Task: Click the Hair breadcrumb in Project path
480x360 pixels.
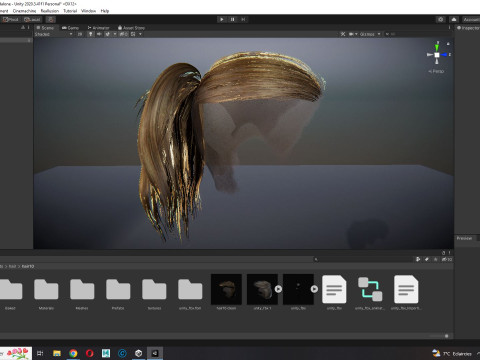Action: (x=12, y=266)
